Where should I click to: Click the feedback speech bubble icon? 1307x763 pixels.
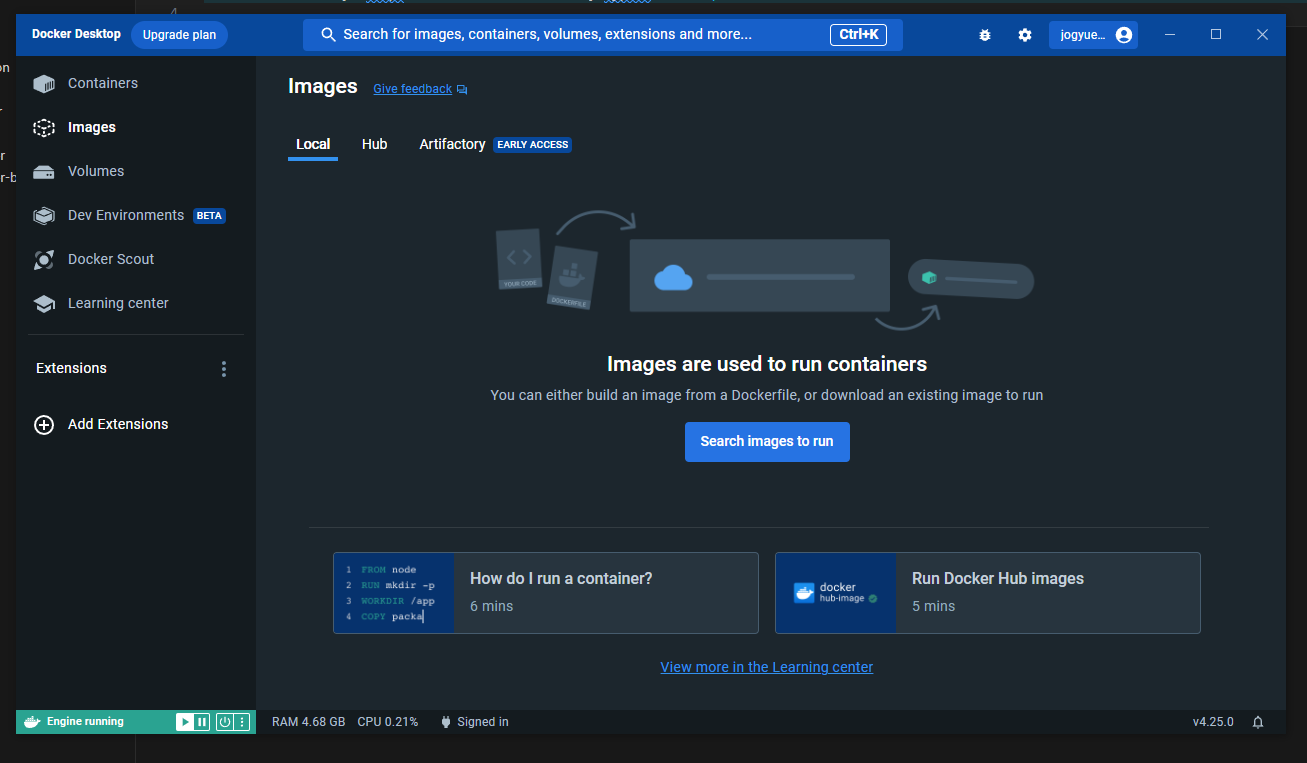462,90
